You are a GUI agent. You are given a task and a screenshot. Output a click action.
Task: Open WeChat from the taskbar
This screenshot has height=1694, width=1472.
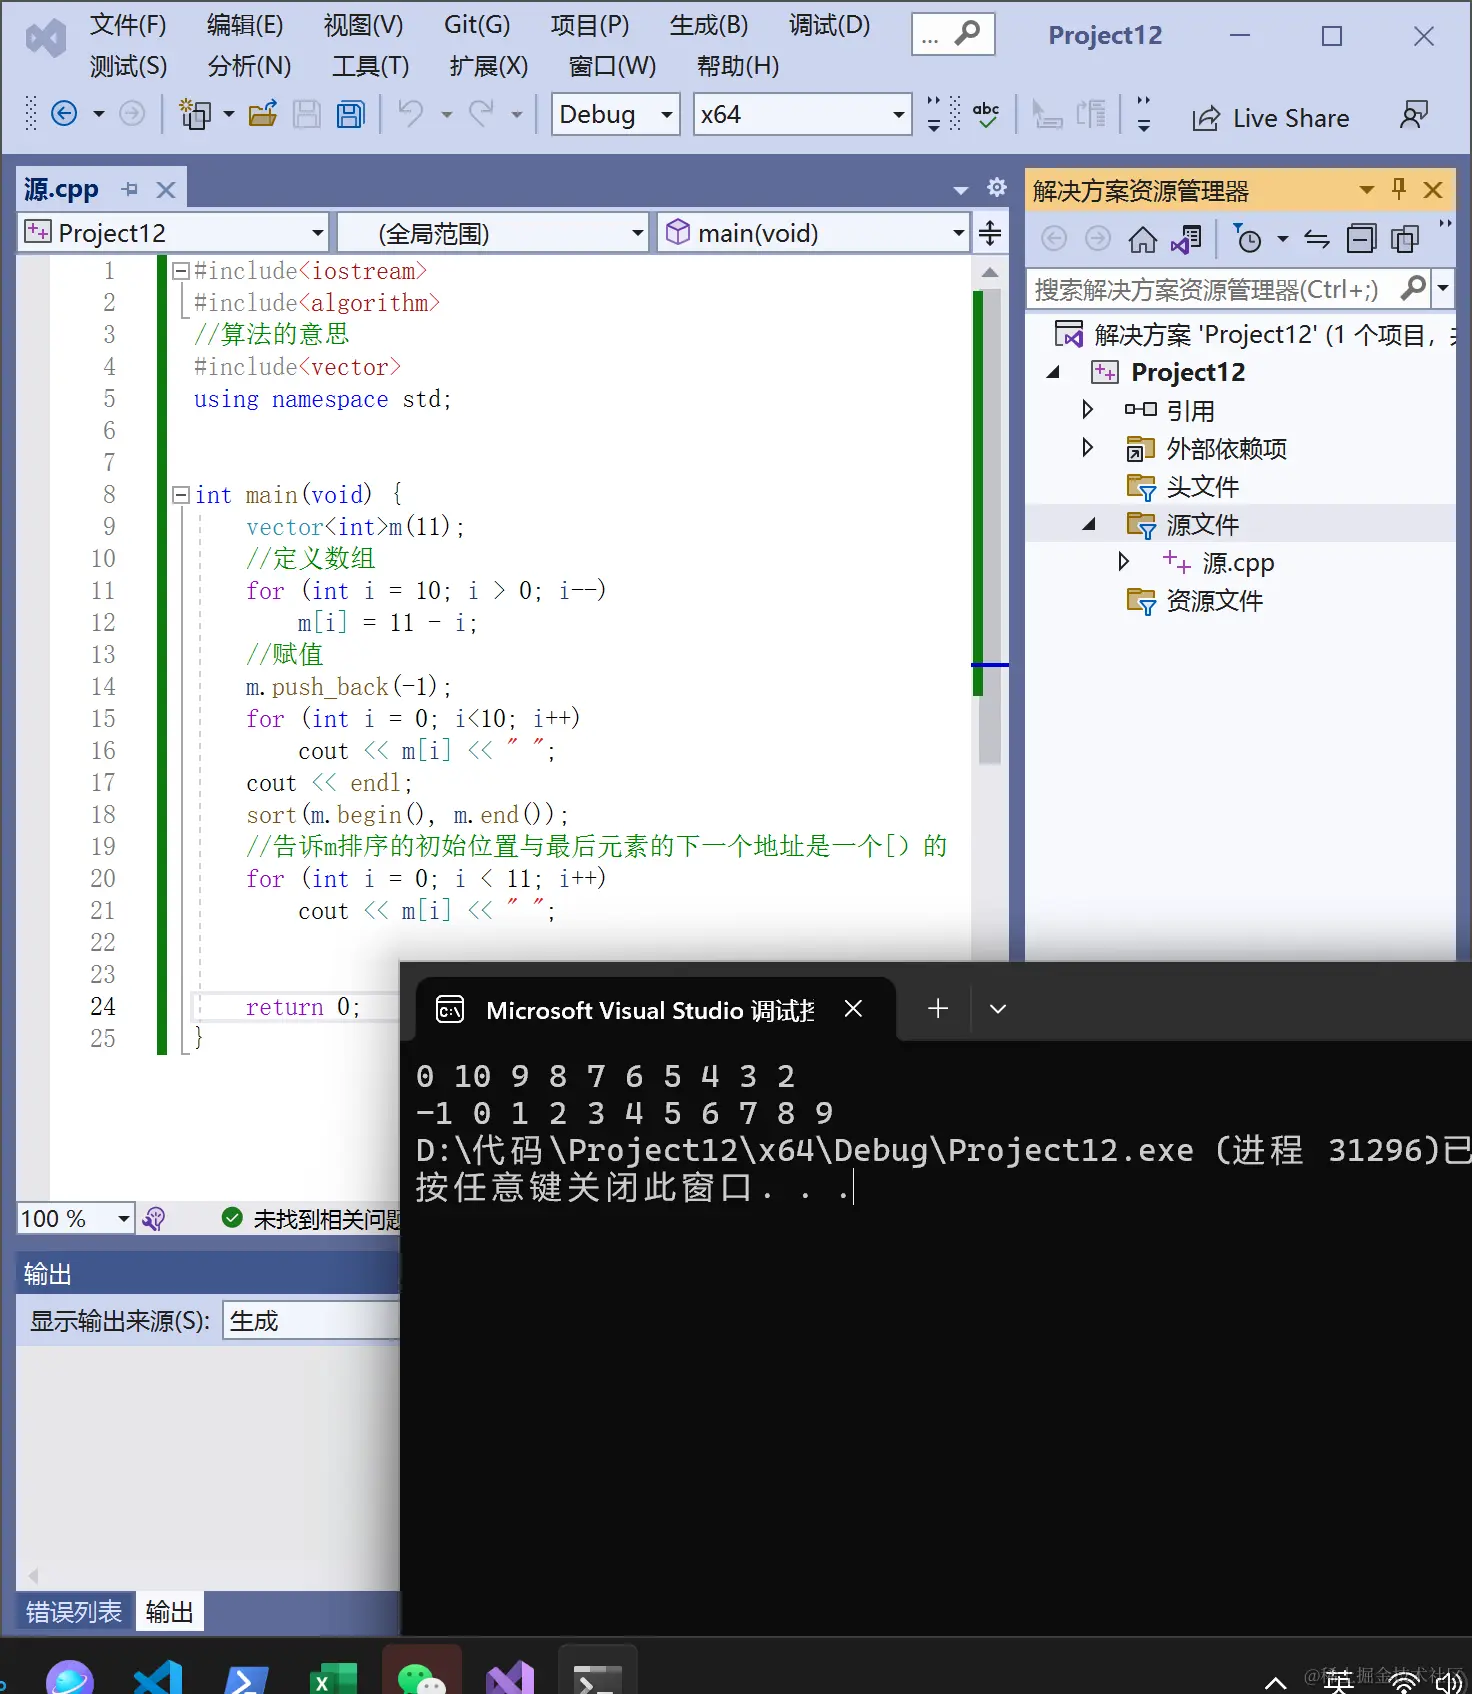[421, 1677]
